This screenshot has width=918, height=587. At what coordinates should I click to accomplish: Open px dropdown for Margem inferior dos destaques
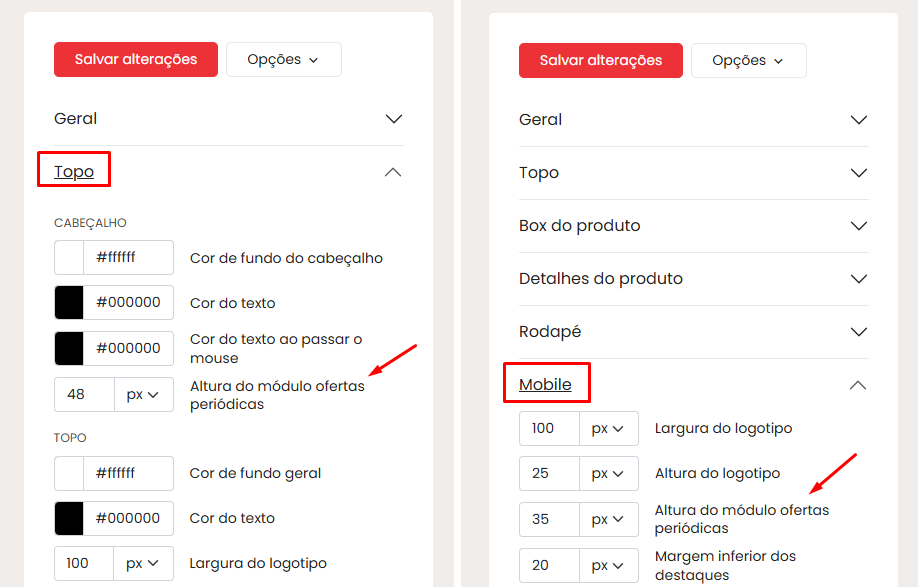click(608, 565)
